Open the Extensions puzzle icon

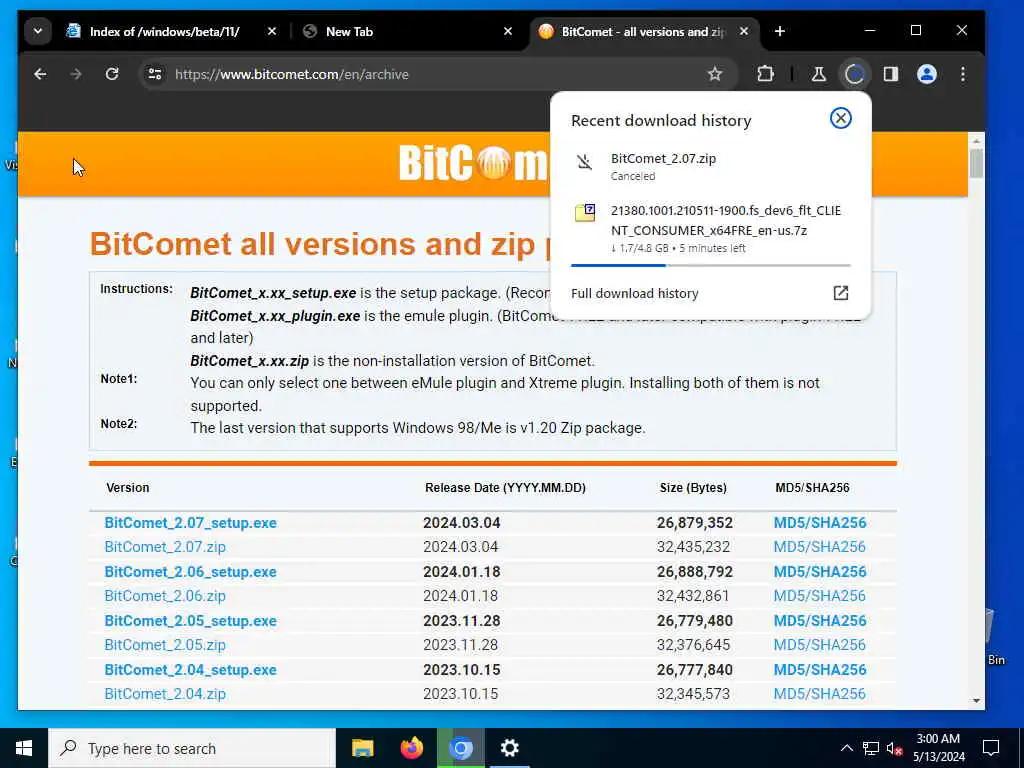click(765, 74)
